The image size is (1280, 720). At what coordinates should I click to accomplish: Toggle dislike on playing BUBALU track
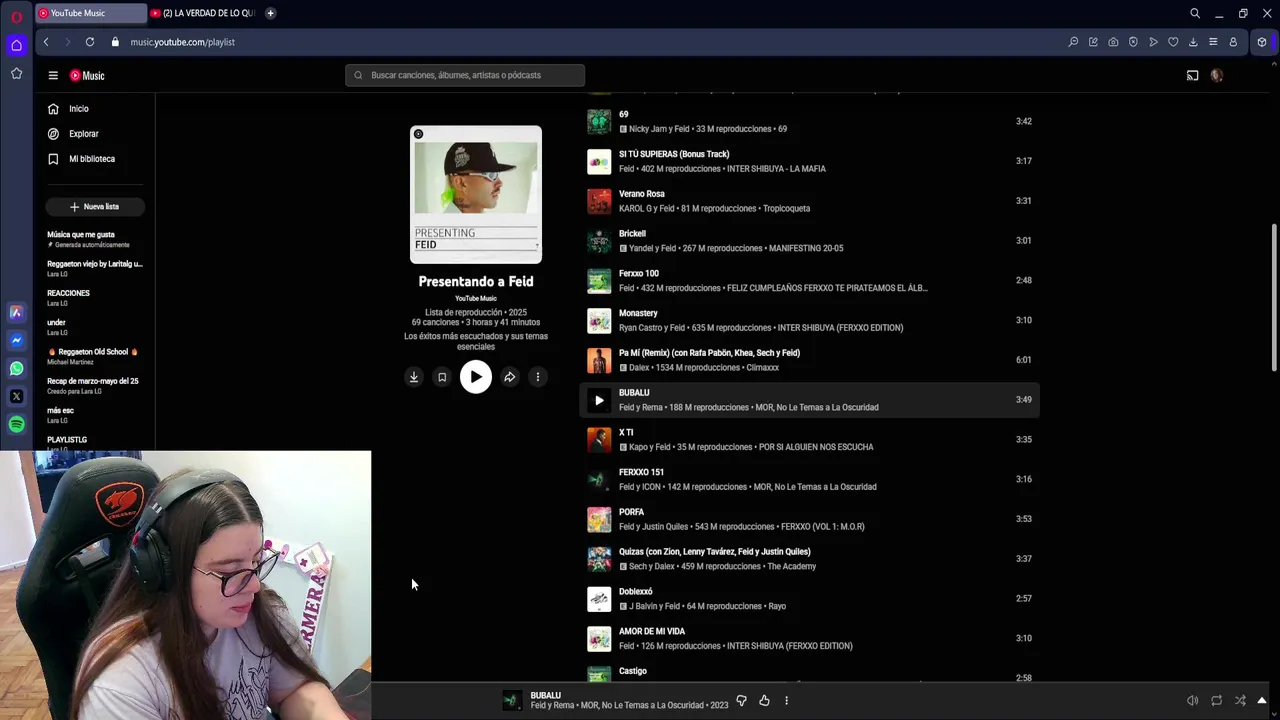[741, 701]
